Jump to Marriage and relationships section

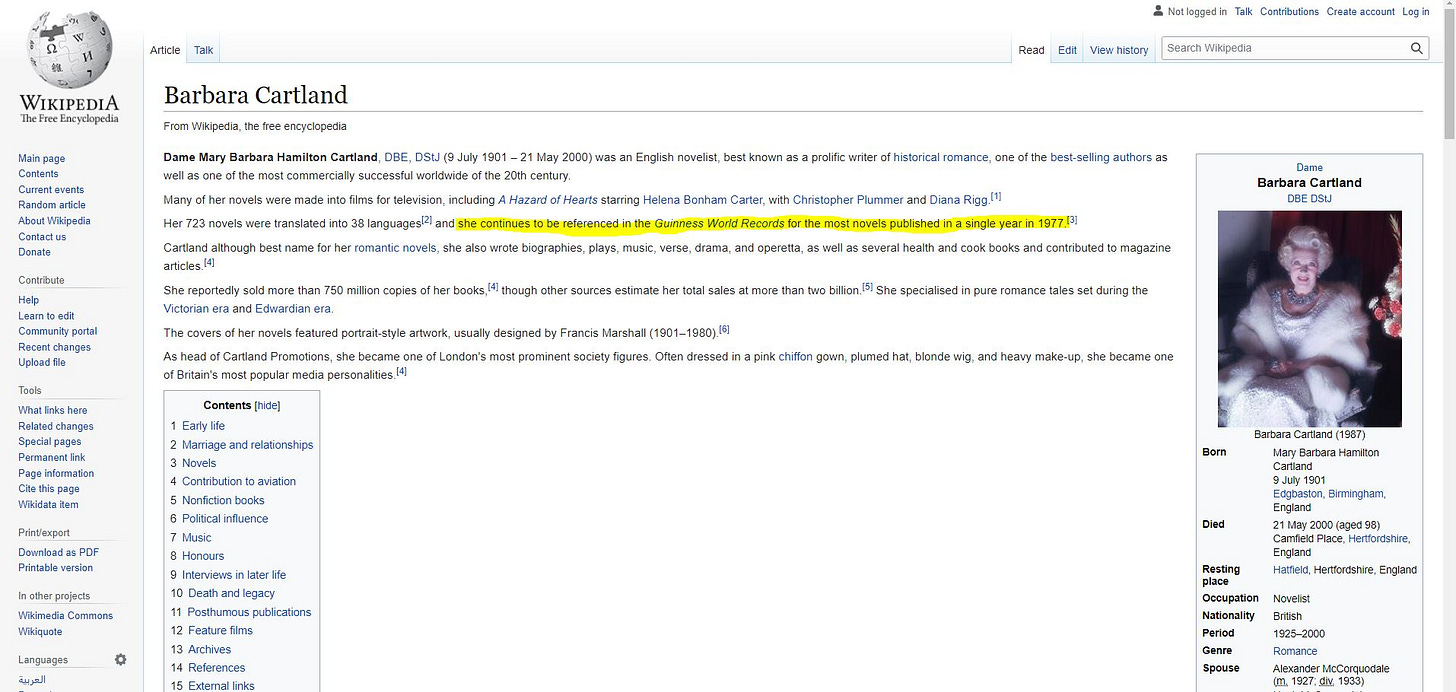[x=247, y=445]
